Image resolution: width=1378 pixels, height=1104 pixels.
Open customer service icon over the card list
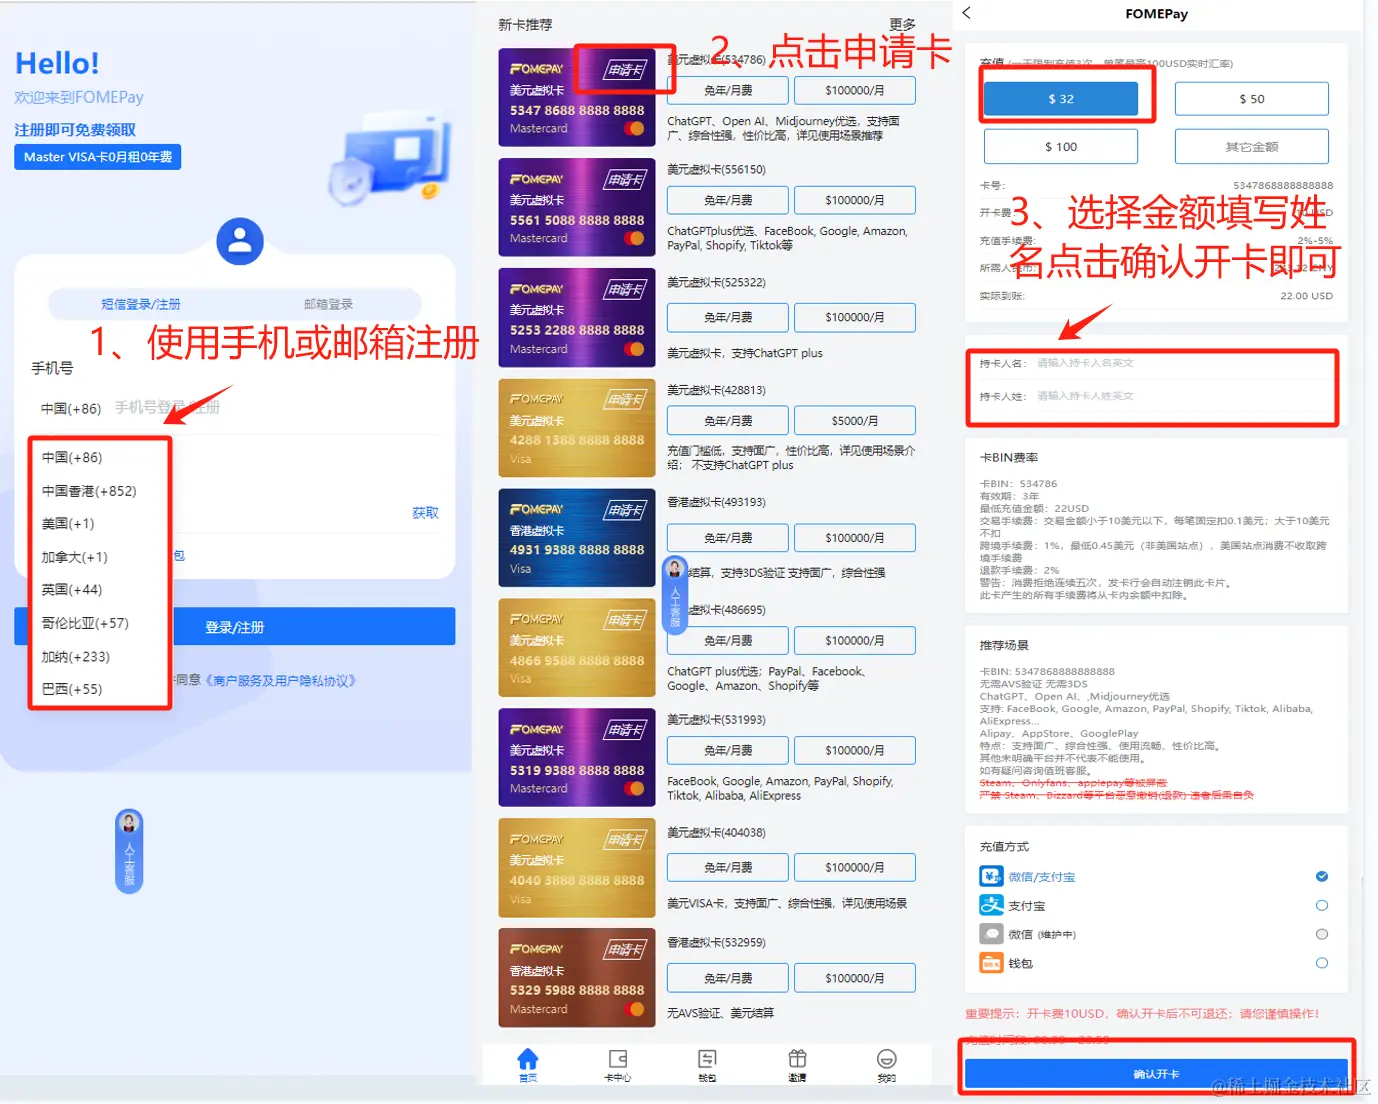675,597
